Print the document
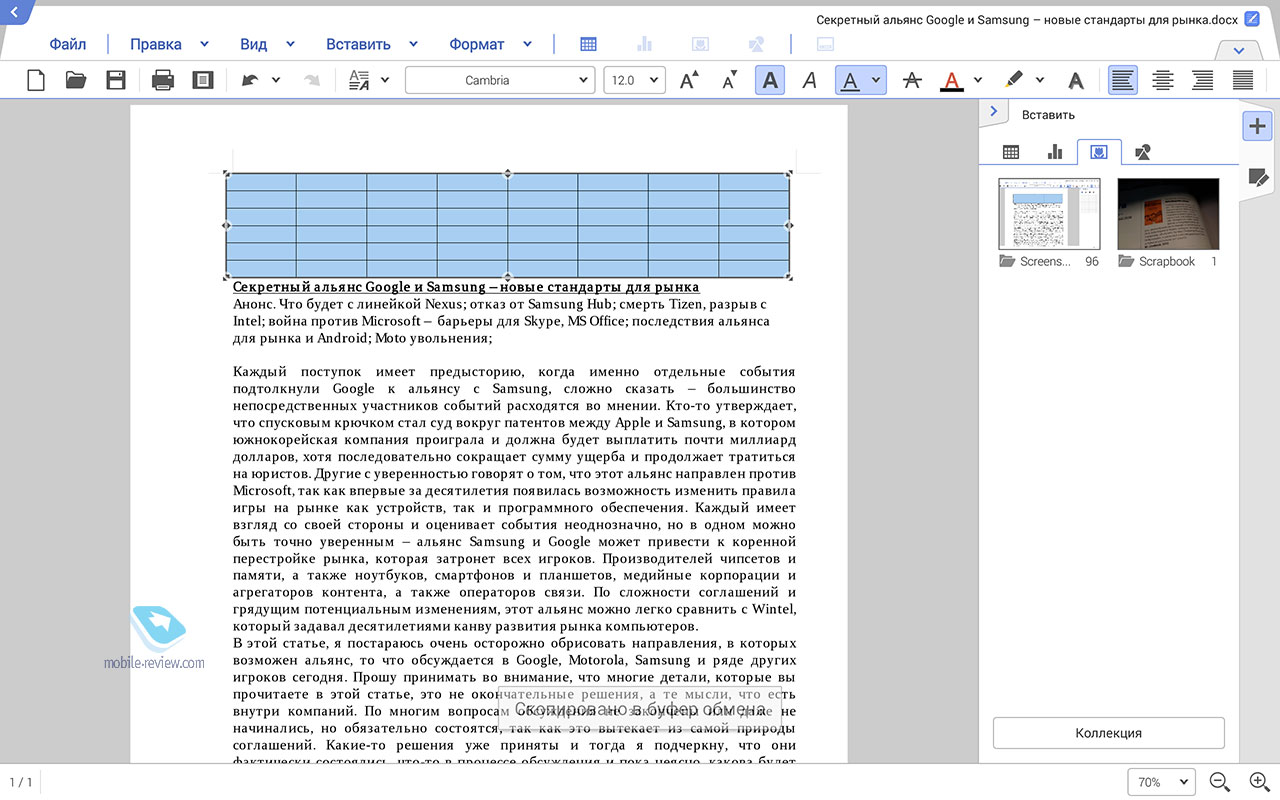1280x800 pixels. tap(163, 81)
